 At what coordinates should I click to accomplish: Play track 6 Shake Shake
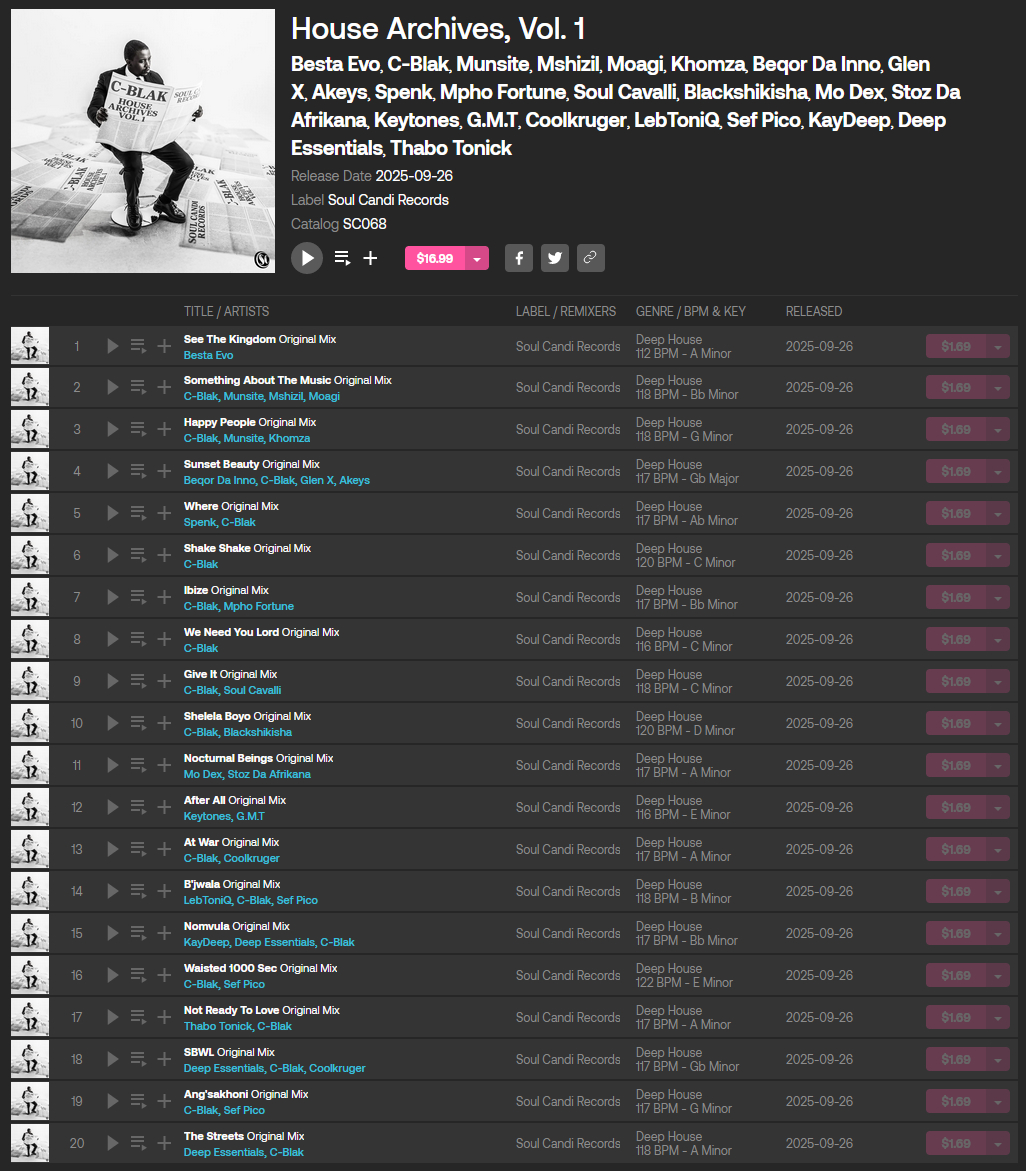(113, 555)
